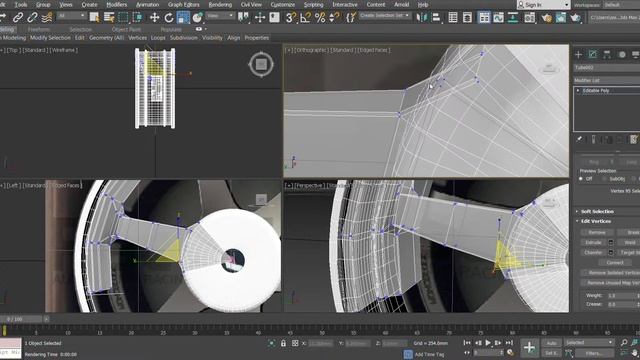Screen dimensions: 640x360
Task: Switch to Freeform ribbon tab
Action: coord(39,29)
